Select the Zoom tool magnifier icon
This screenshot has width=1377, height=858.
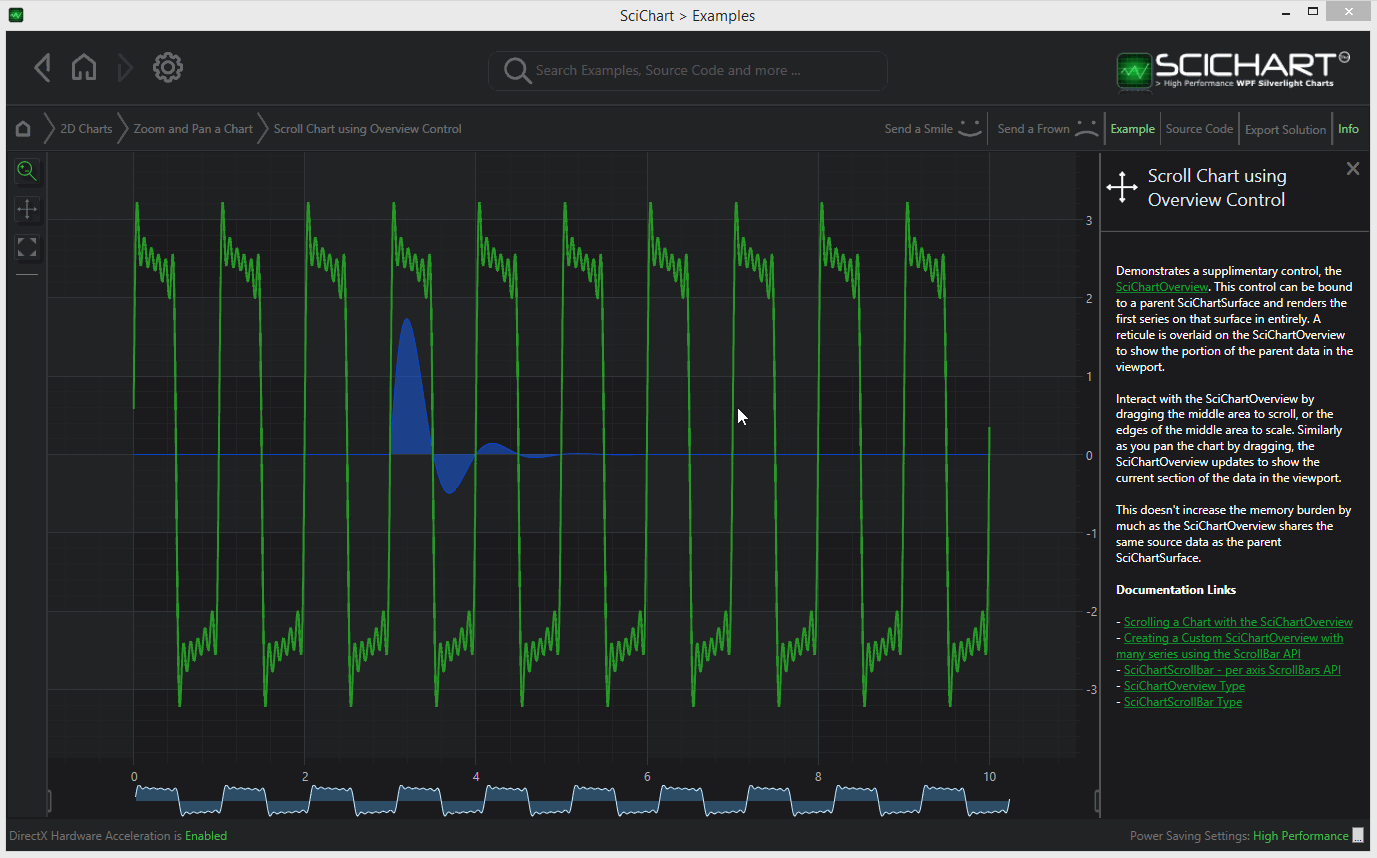pos(26,170)
